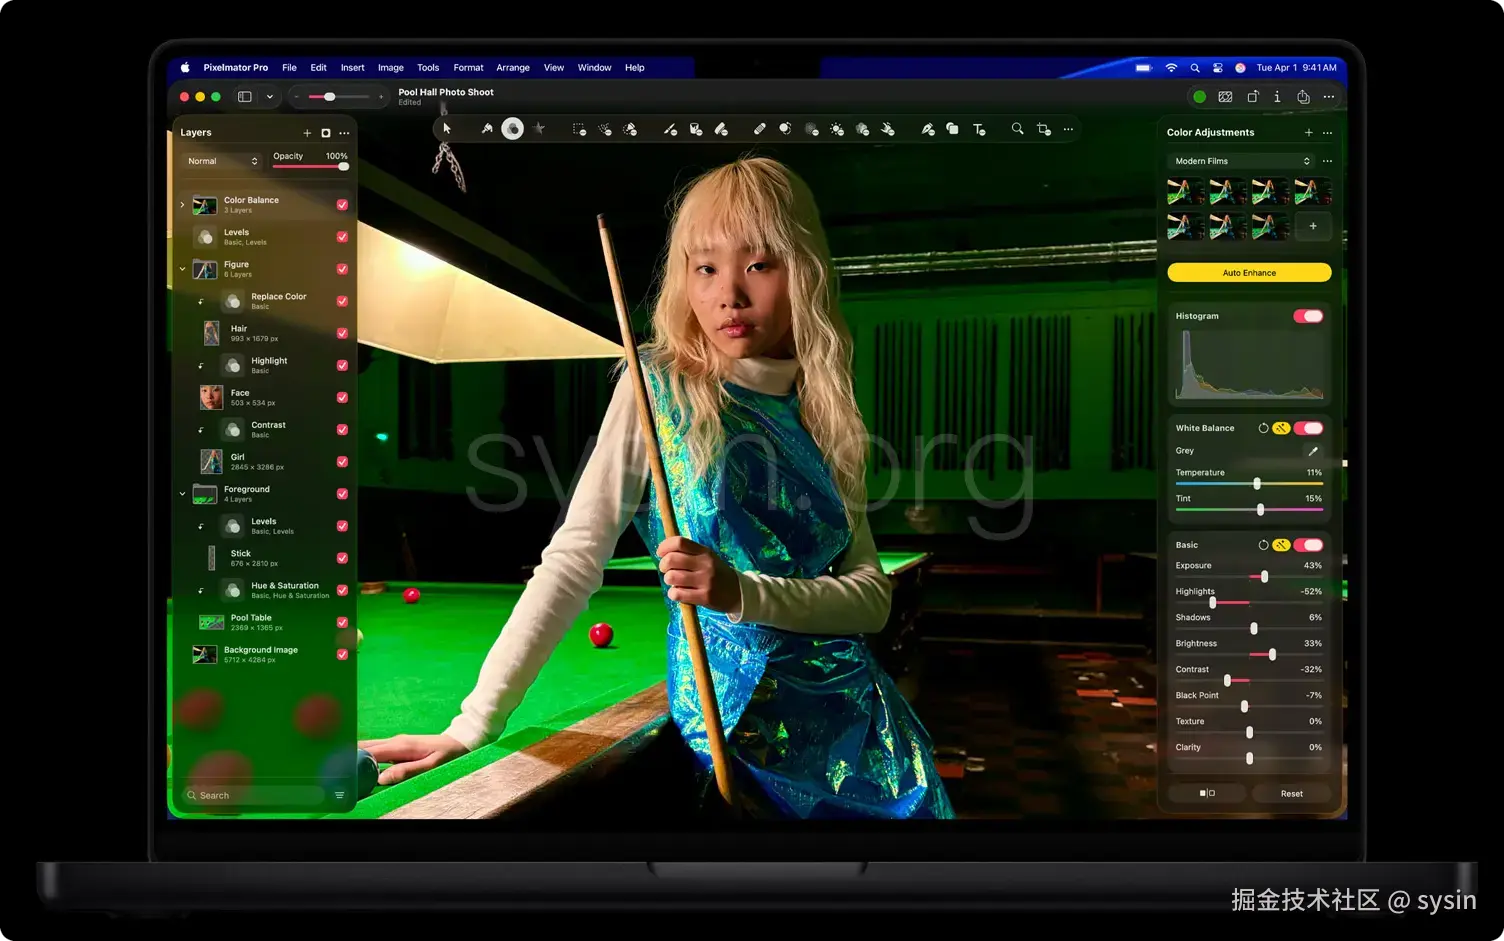Collapse the Figure layer group

click(182, 268)
